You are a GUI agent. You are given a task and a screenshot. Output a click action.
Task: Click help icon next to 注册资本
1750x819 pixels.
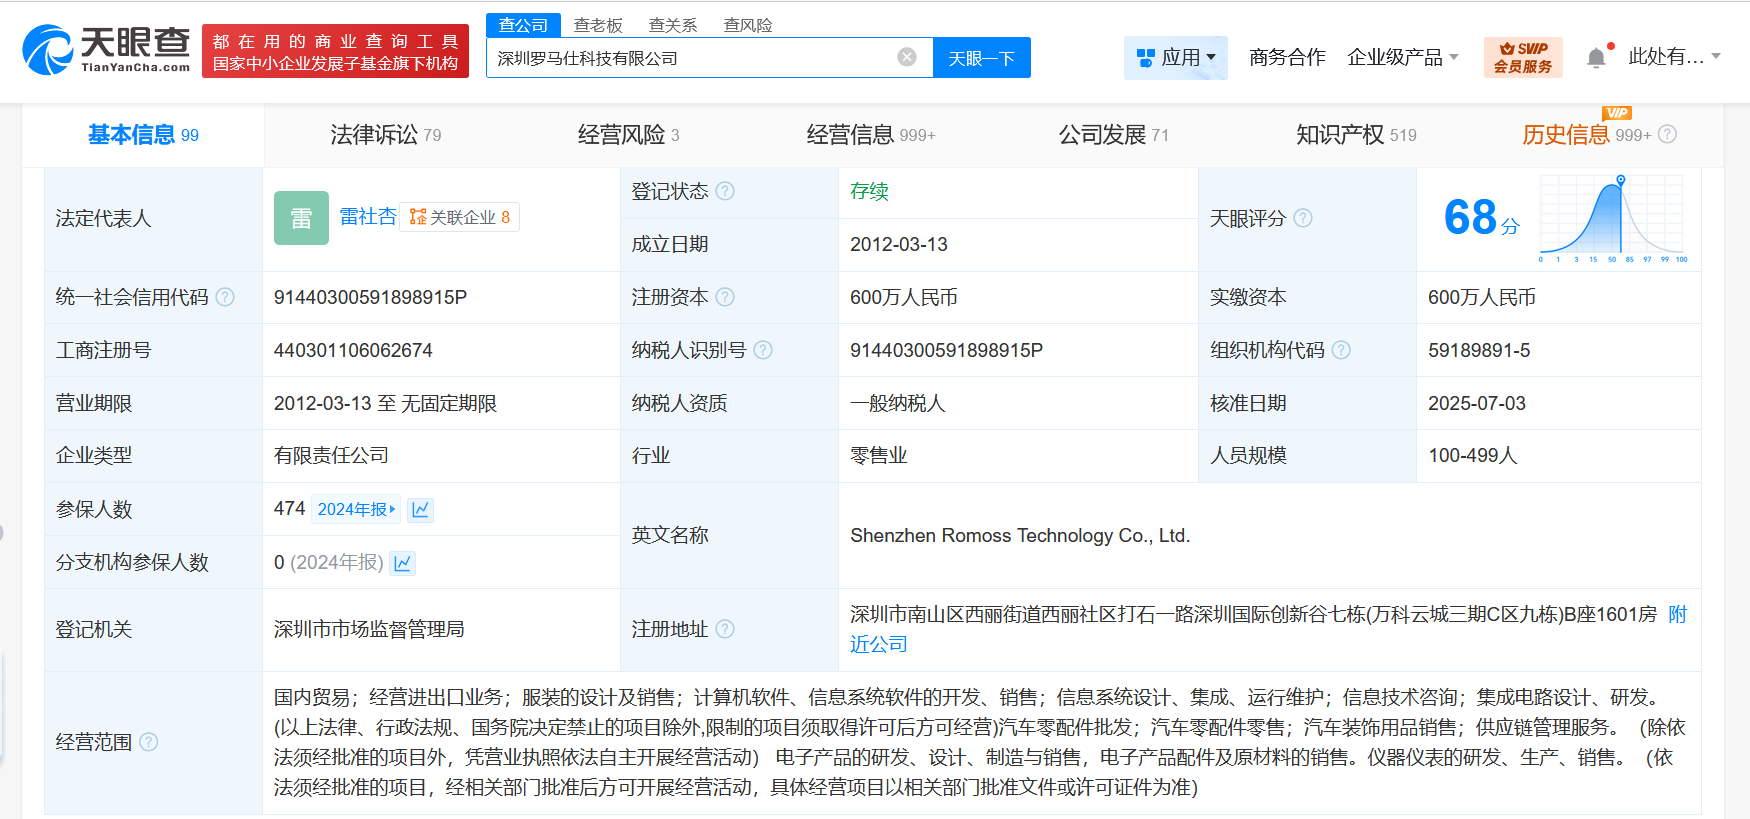pyautogui.click(x=725, y=297)
